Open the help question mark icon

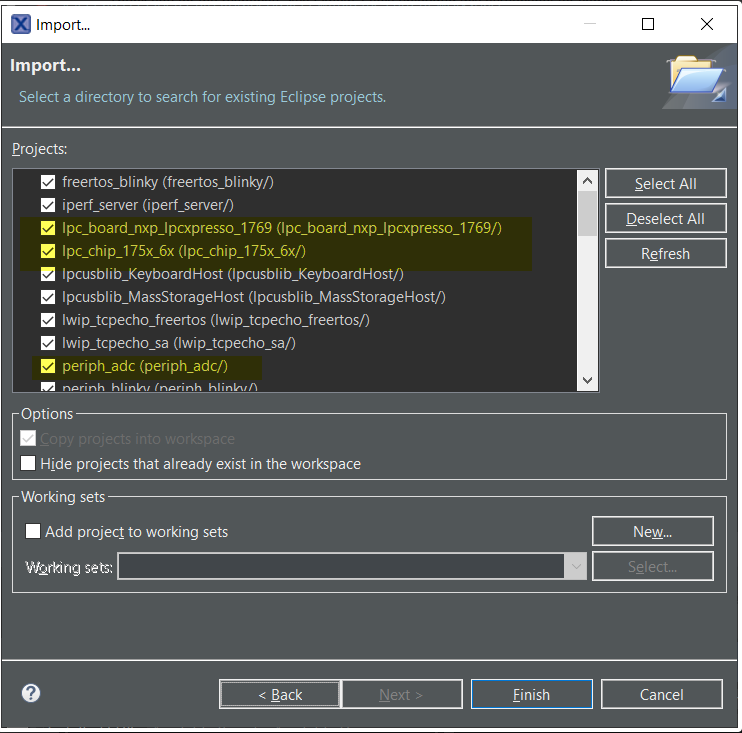(31, 693)
